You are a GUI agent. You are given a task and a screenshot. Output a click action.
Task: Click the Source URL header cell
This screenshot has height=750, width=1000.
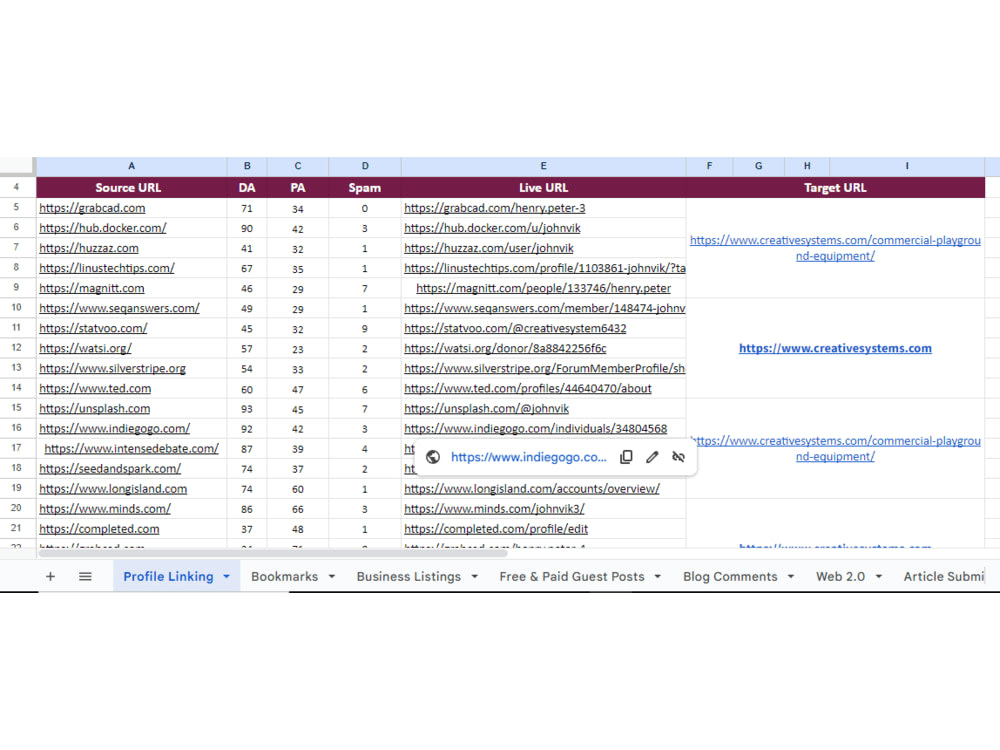(131, 188)
